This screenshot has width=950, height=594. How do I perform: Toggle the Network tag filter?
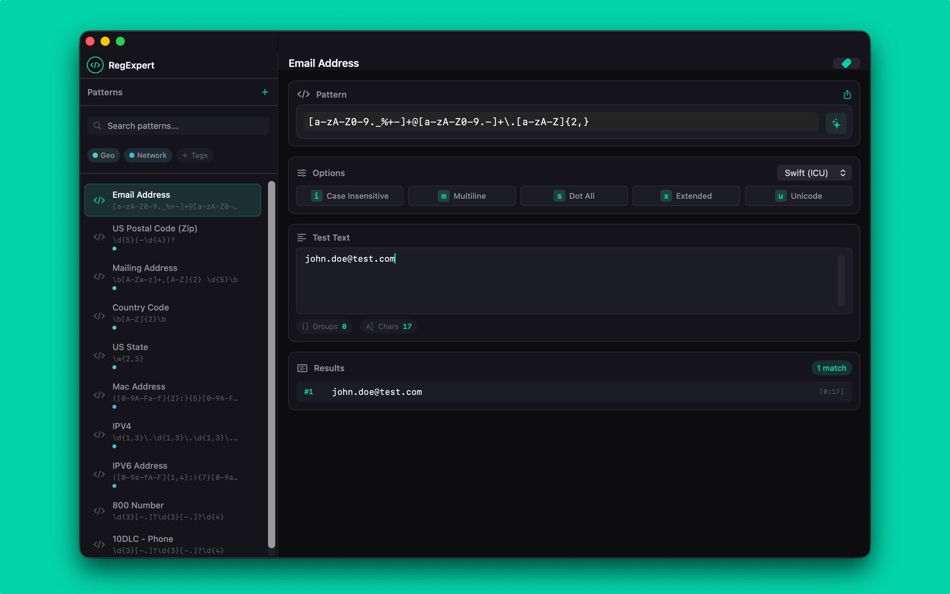click(148, 155)
